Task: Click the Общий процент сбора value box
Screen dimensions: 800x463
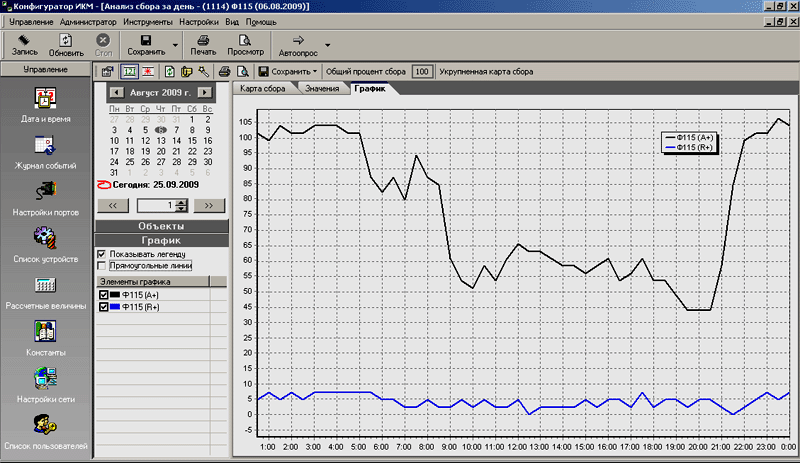Action: pyautogui.click(x=422, y=72)
